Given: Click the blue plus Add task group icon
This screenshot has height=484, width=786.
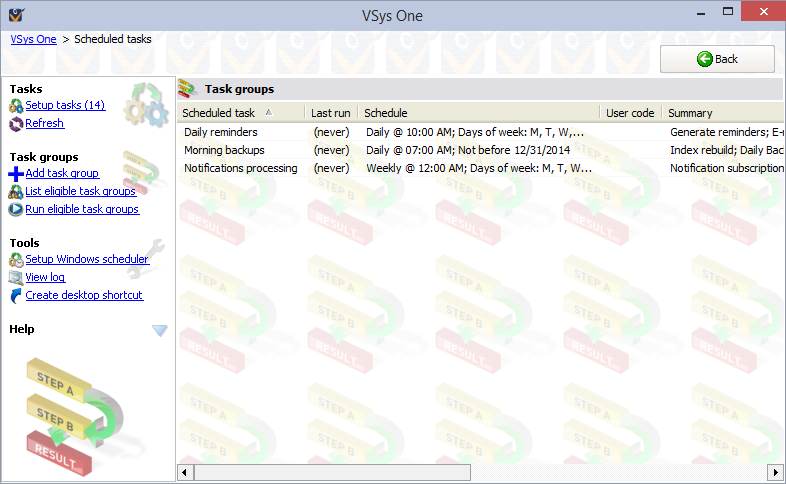Looking at the screenshot, I should pyautogui.click(x=16, y=174).
